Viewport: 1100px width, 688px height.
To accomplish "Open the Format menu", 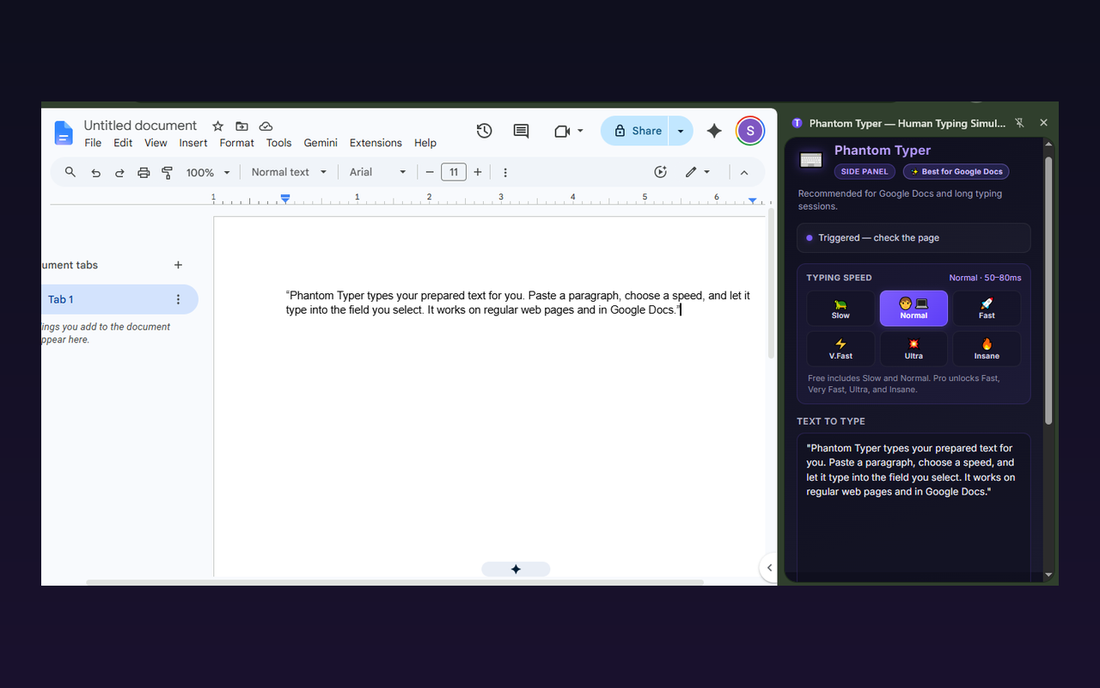I will [236, 143].
